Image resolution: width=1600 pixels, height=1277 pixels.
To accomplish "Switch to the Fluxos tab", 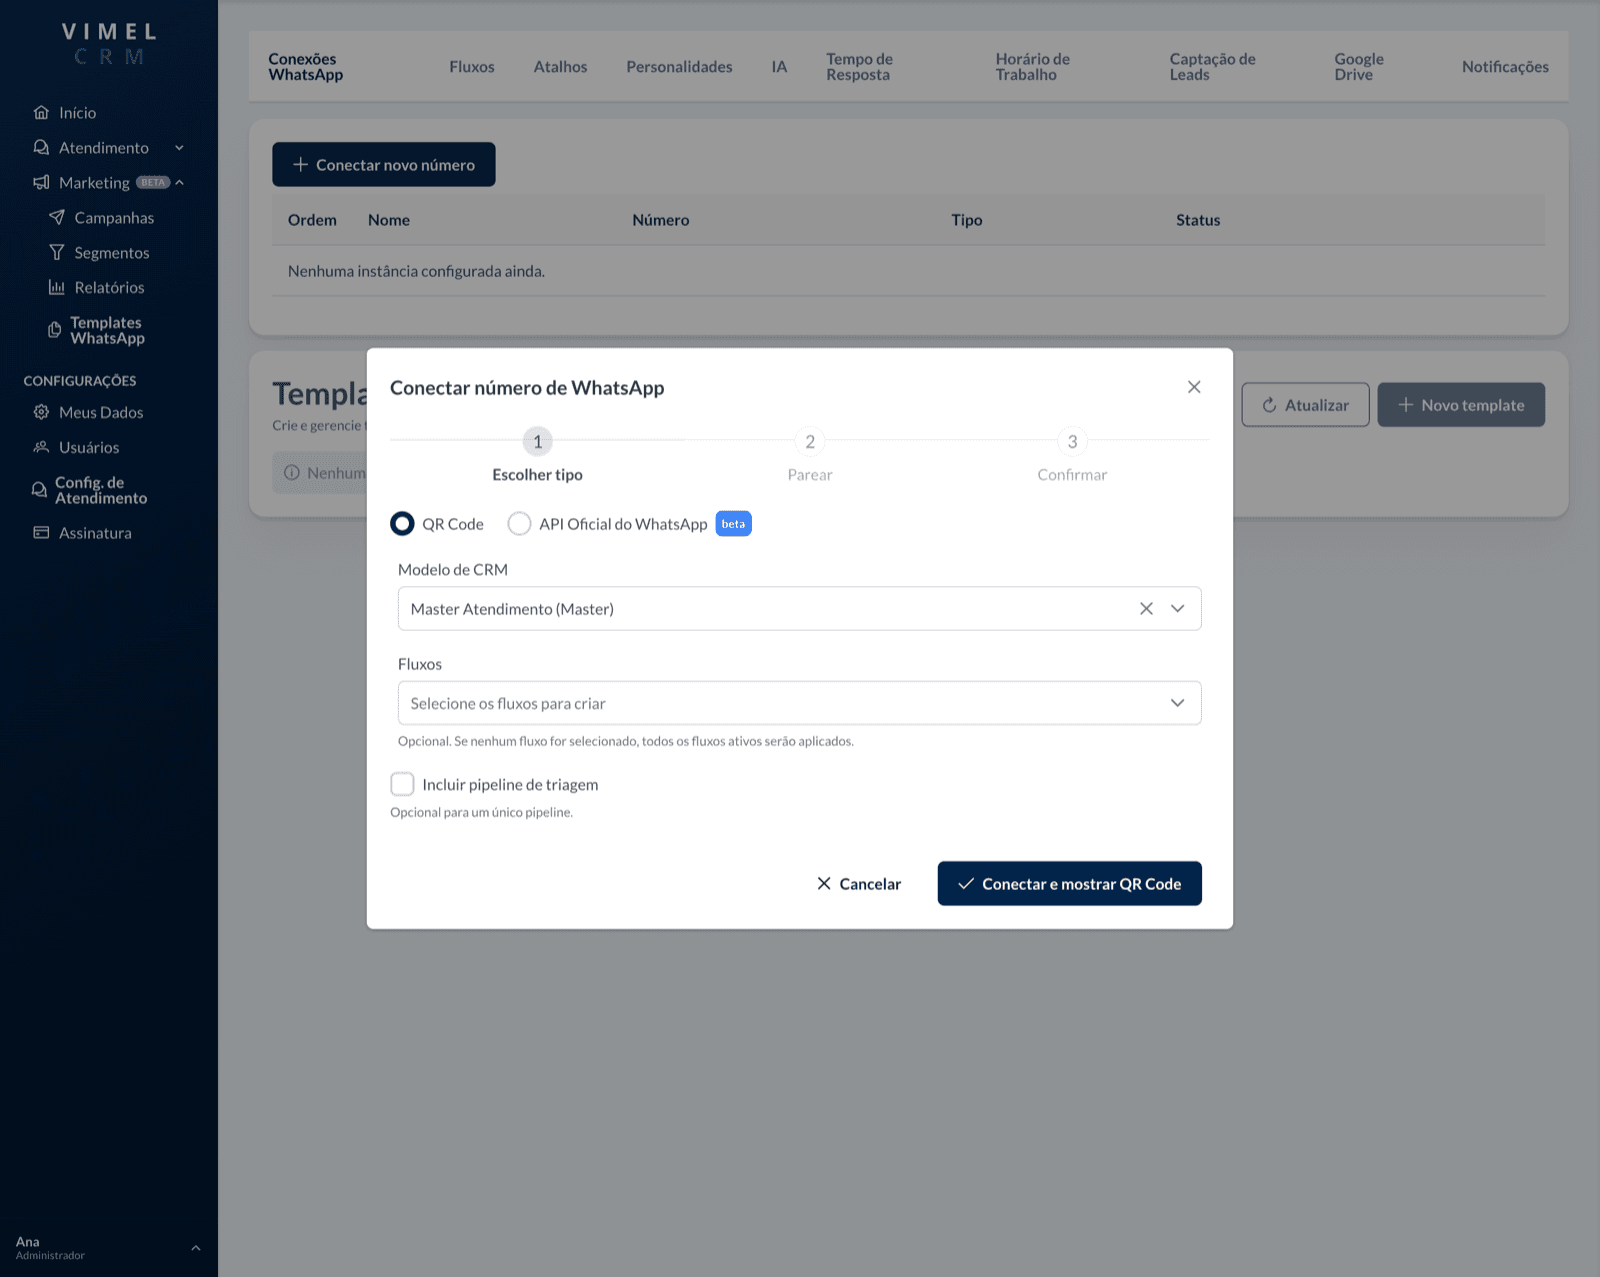I will tap(472, 66).
